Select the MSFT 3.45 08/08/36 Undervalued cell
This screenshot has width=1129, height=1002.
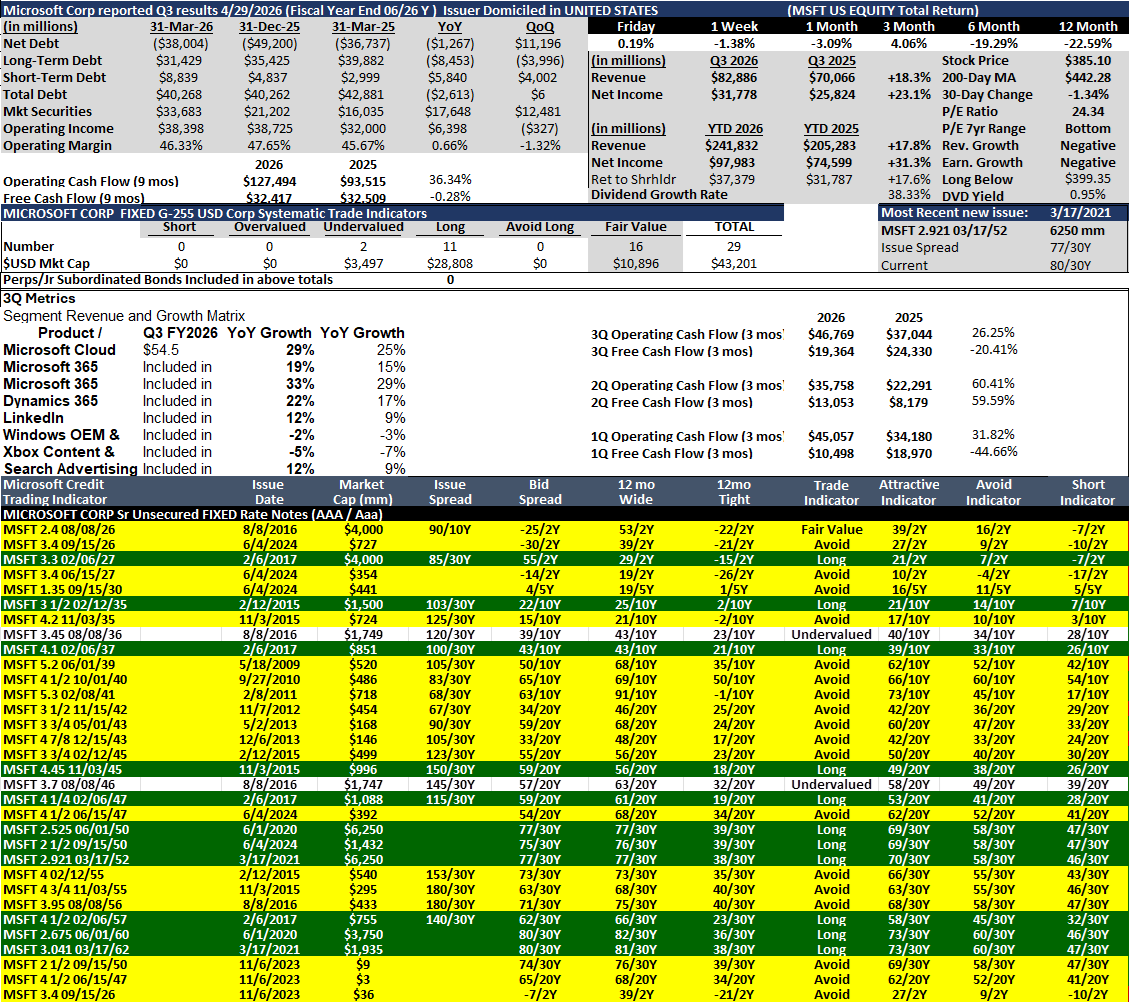point(831,634)
